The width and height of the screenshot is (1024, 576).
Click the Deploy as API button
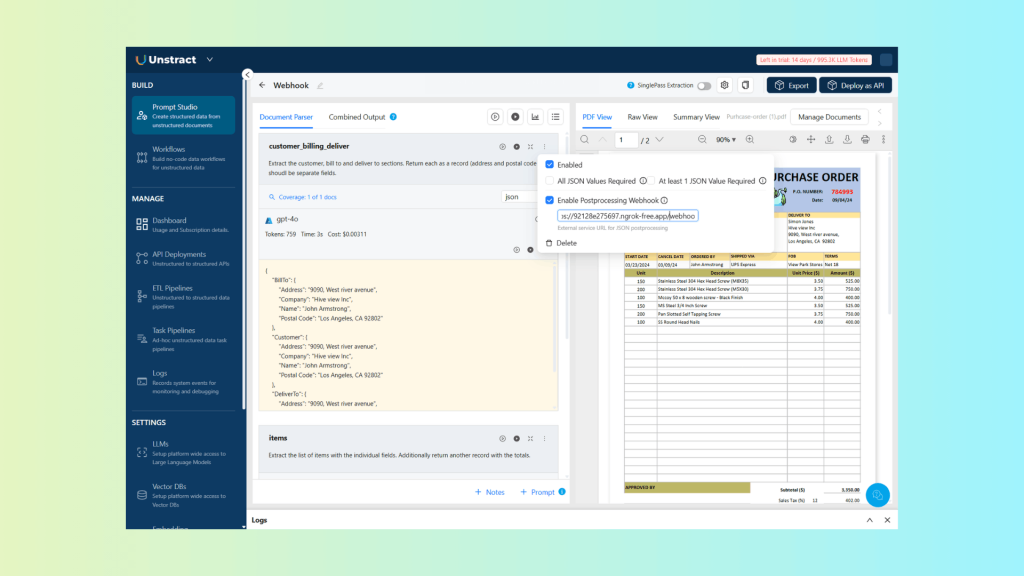(856, 86)
